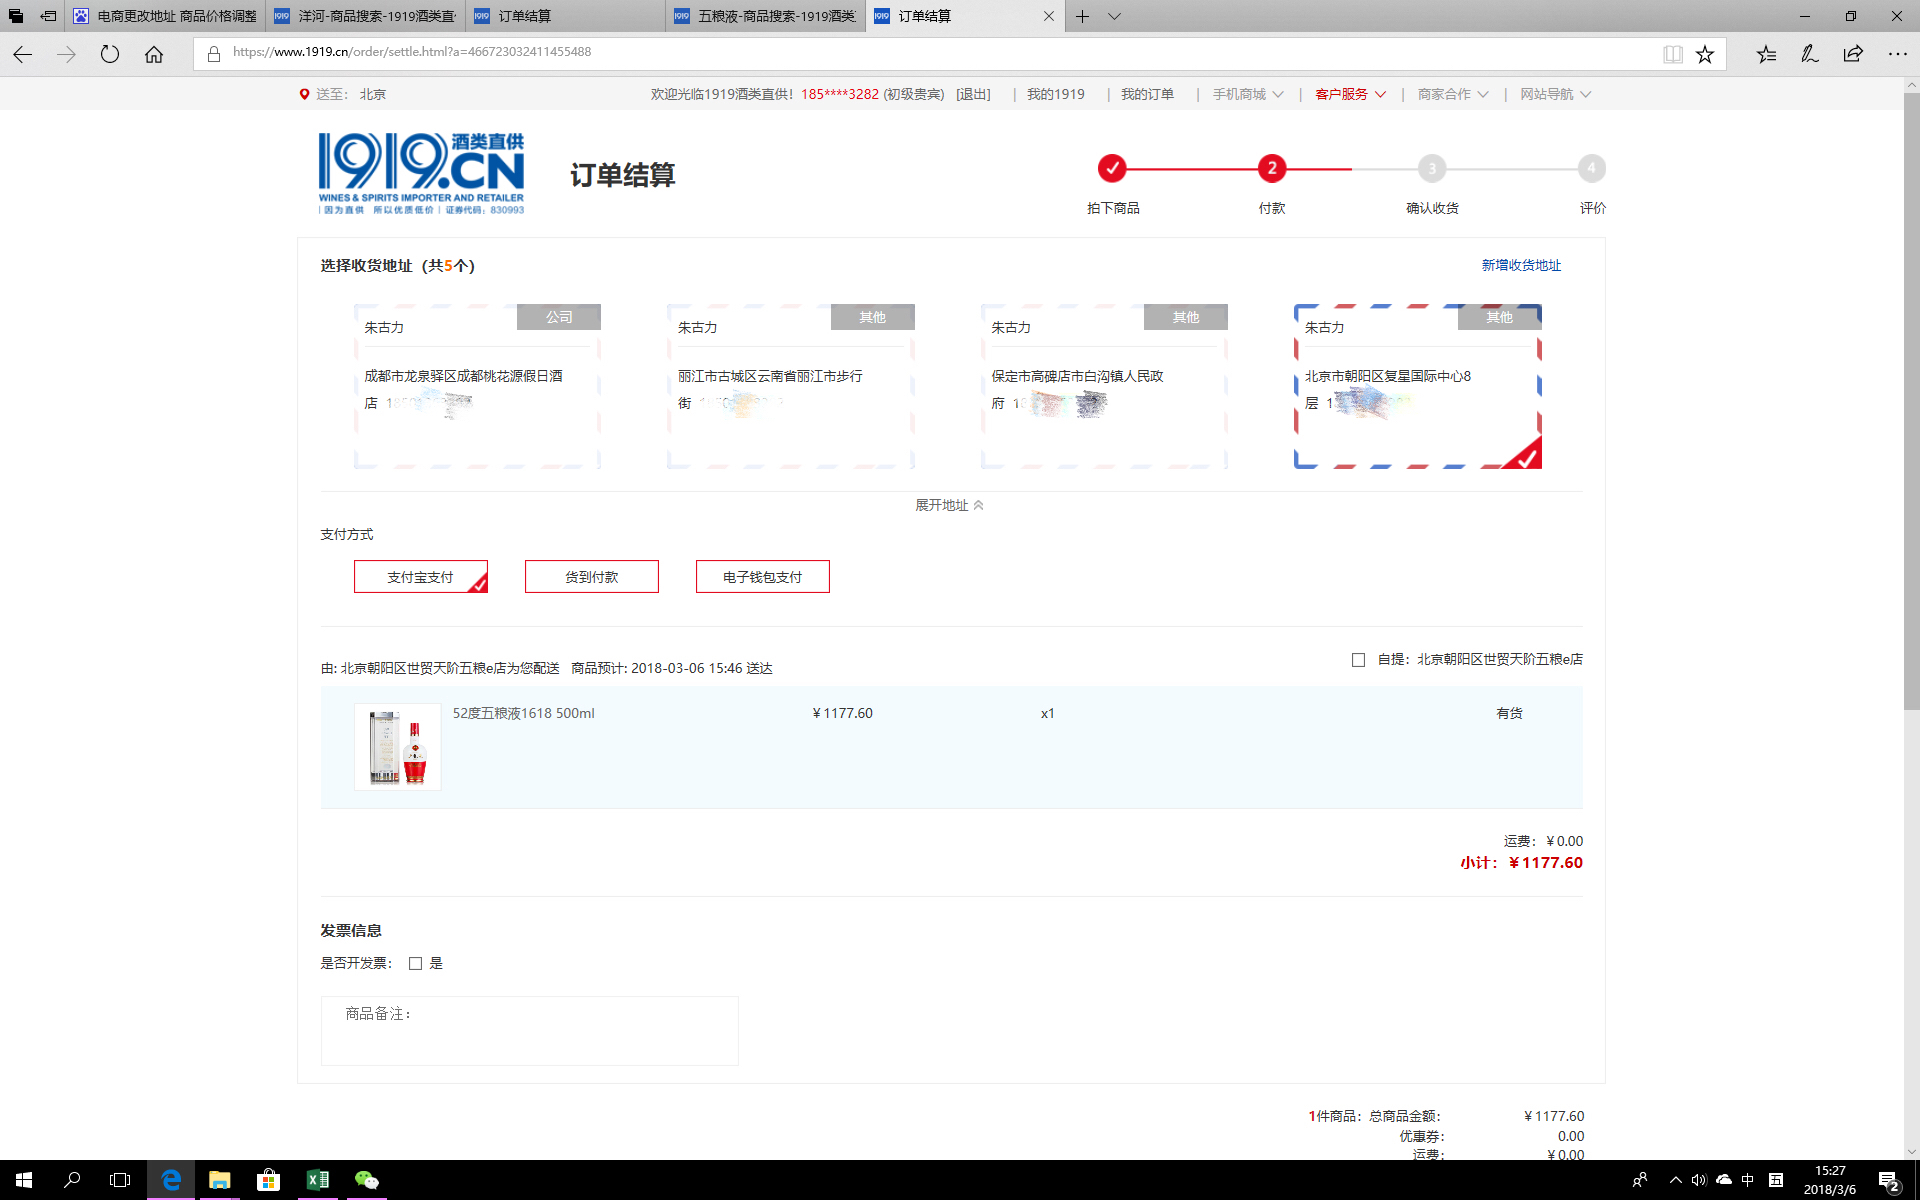Image resolution: width=1920 pixels, height=1200 pixels.
Task: Select 电子钱包支付 payment button
Action: pos(762,577)
